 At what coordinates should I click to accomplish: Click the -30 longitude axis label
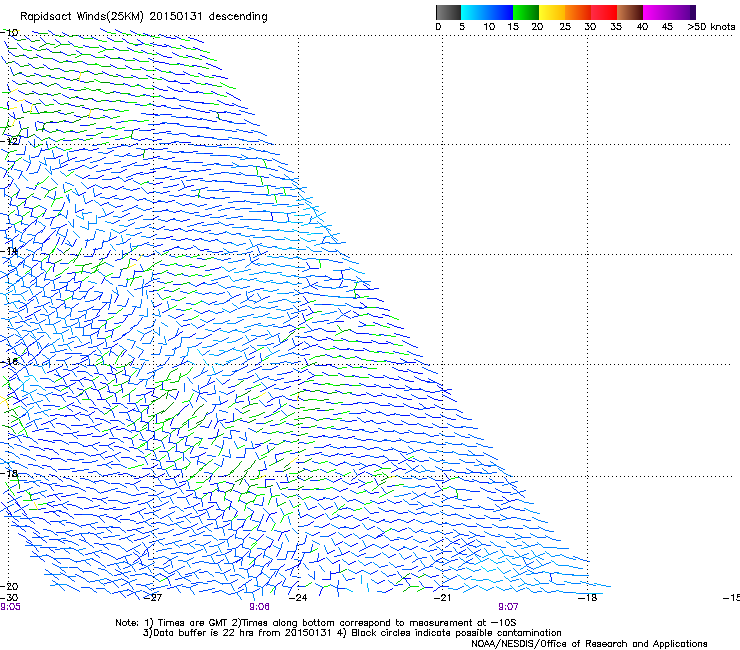point(9,598)
